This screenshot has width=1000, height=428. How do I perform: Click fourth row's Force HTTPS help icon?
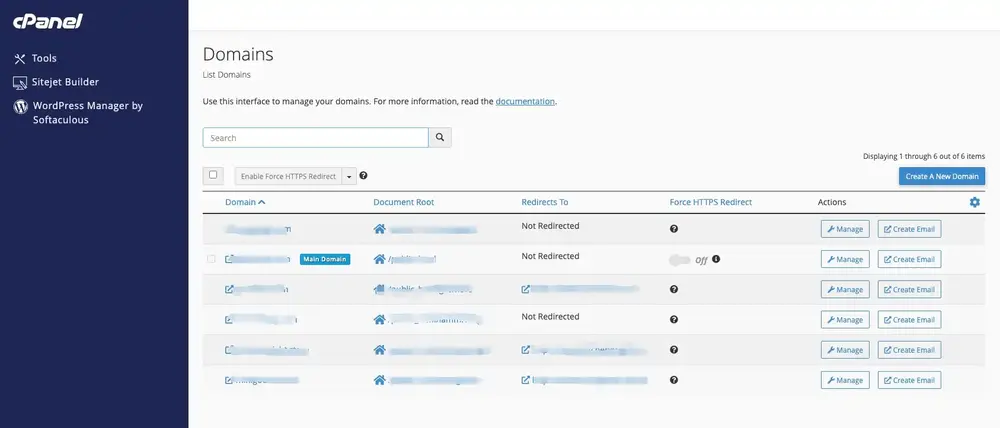click(x=674, y=320)
